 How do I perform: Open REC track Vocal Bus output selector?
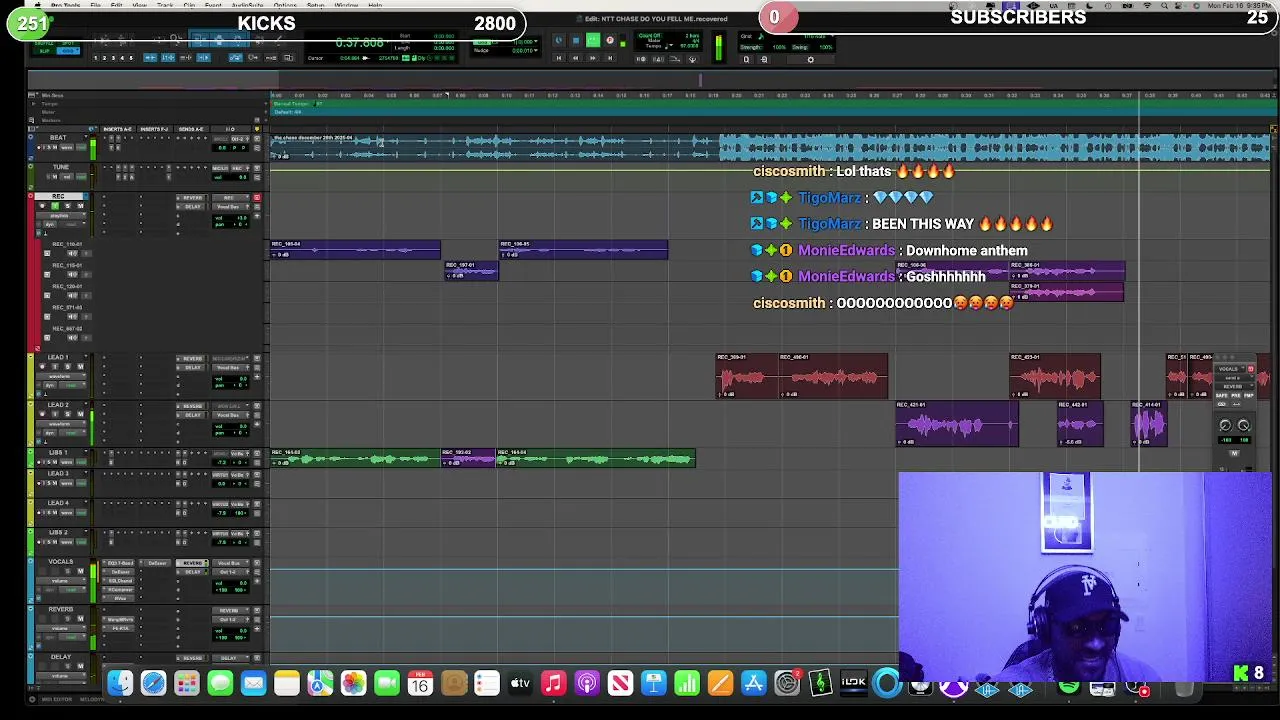[232, 206]
